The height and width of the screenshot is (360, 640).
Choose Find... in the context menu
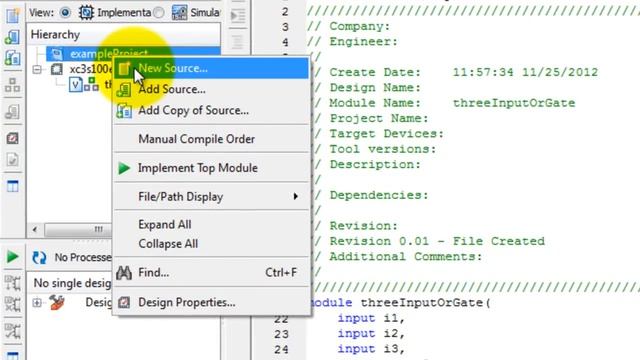click(x=211, y=273)
